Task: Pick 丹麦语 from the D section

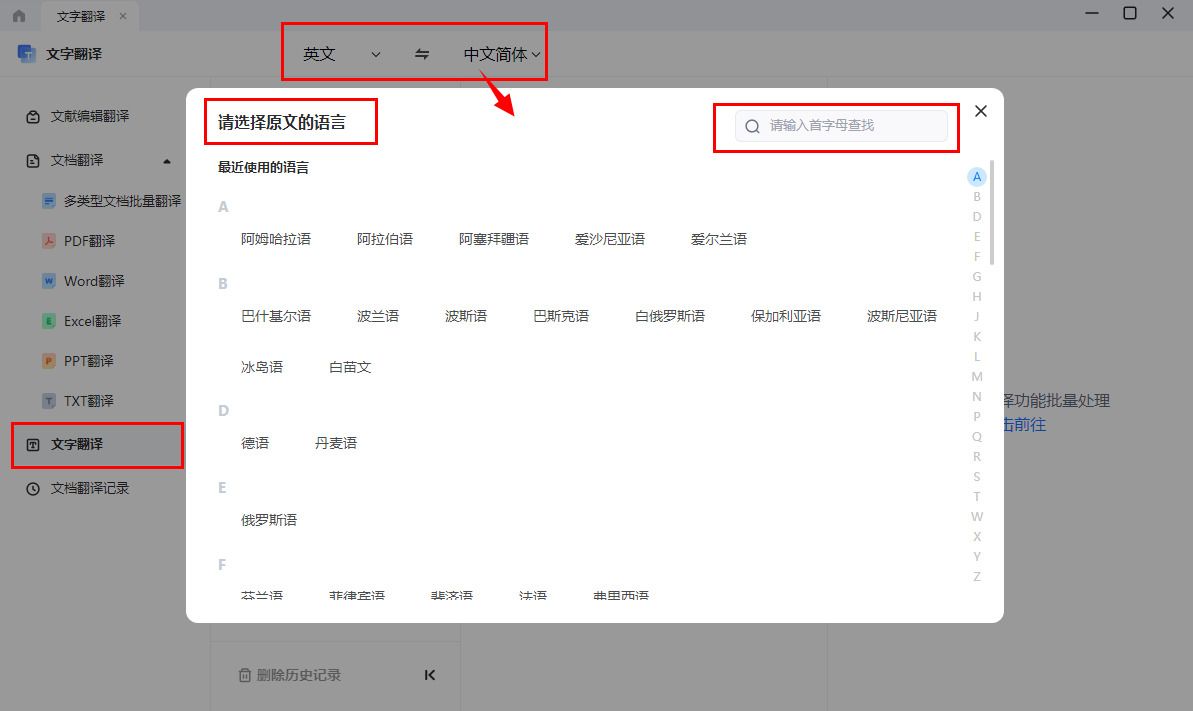Action: [336, 443]
